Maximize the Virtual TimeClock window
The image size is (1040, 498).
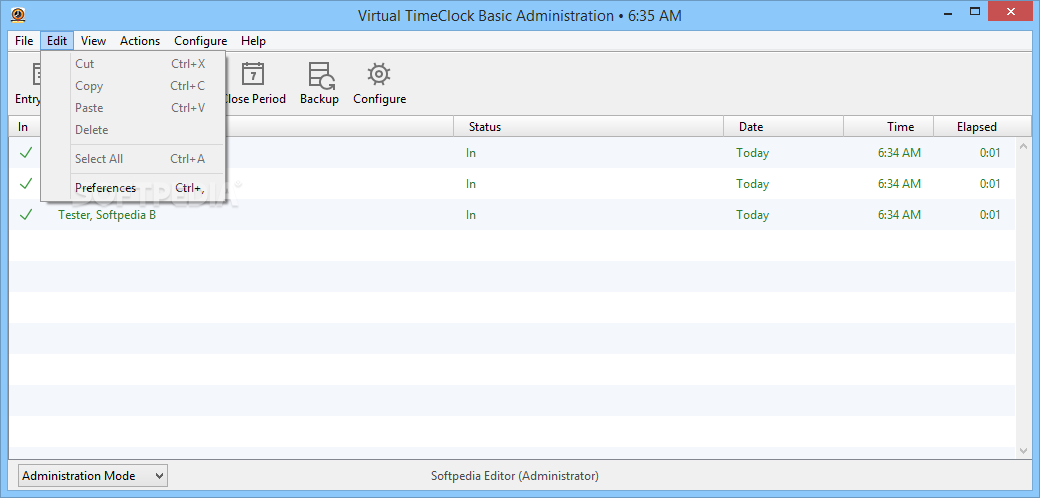(x=974, y=11)
